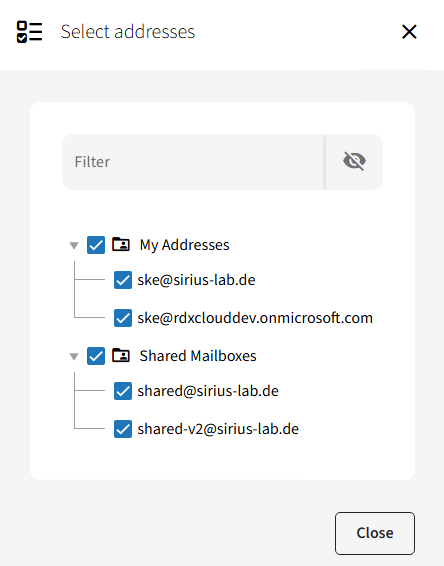Uncheck the shared-v2@sirius-lab.de checkbox
Screen dimensions: 444x566
(x=123, y=429)
